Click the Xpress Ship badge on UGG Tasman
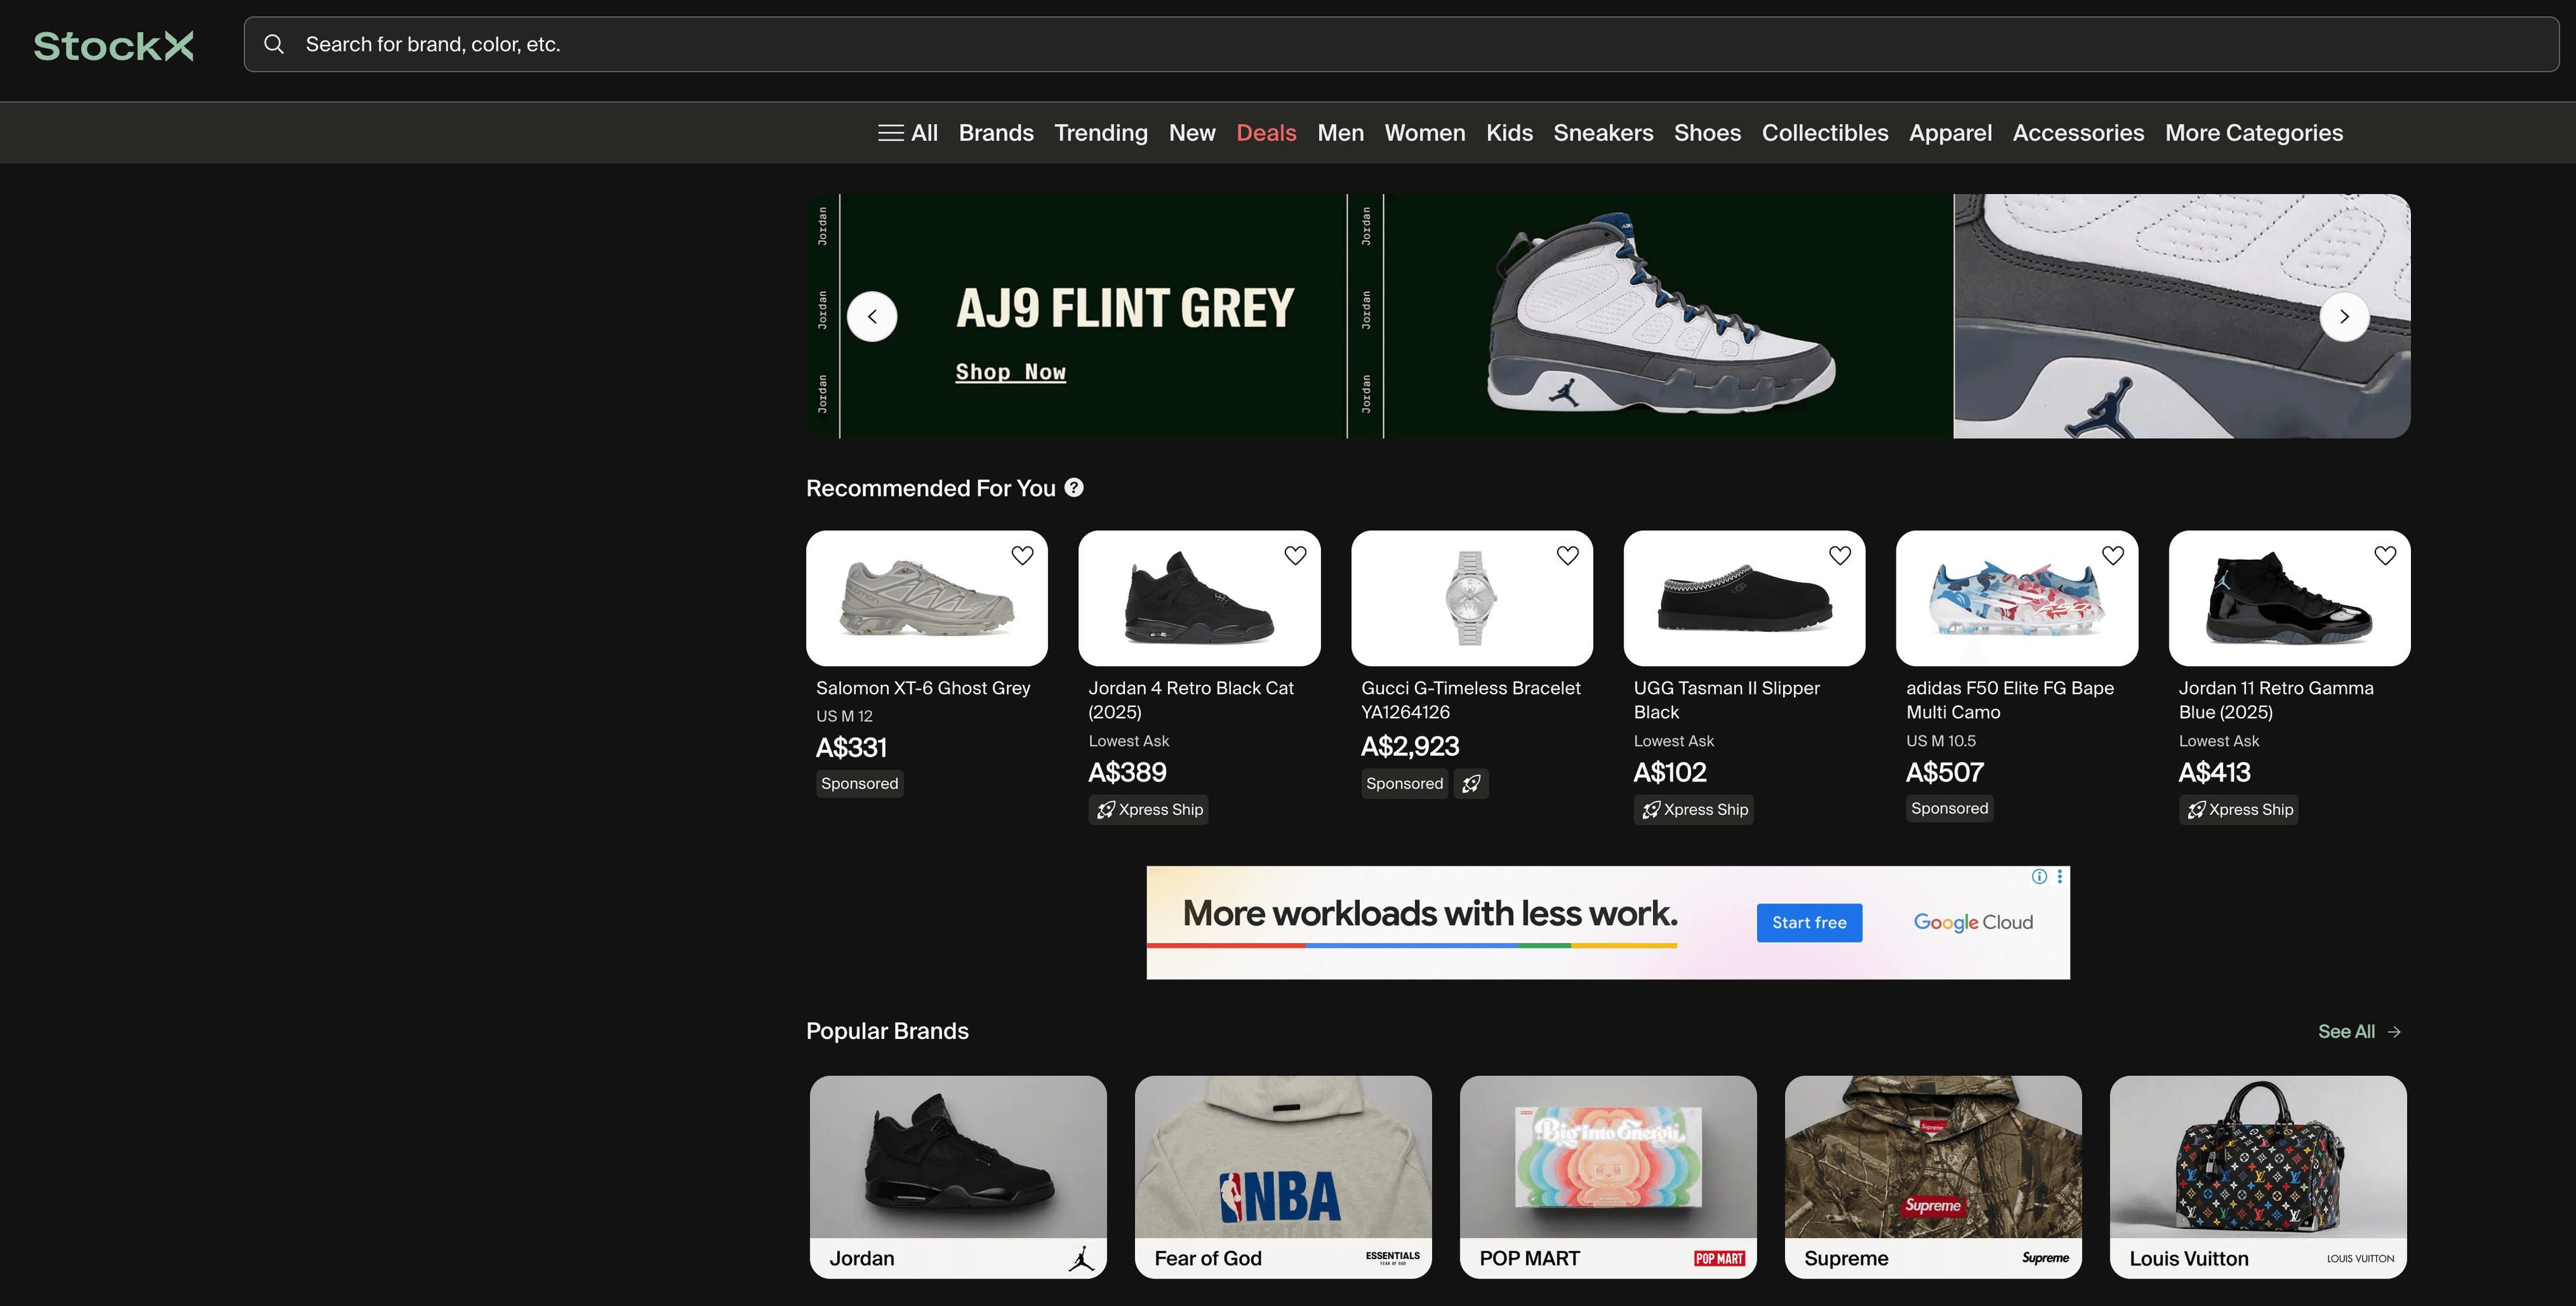2576x1306 pixels. point(1693,810)
